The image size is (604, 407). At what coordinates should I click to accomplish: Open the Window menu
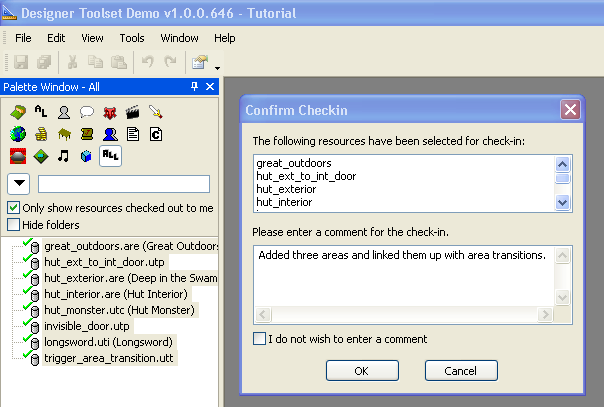(179, 38)
